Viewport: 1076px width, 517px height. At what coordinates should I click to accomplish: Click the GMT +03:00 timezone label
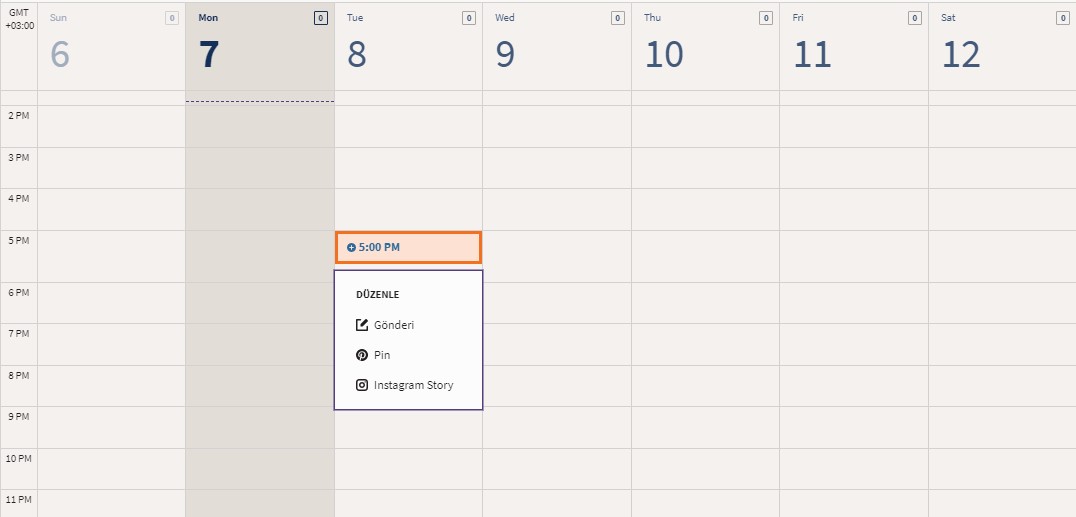pyautogui.click(x=19, y=19)
